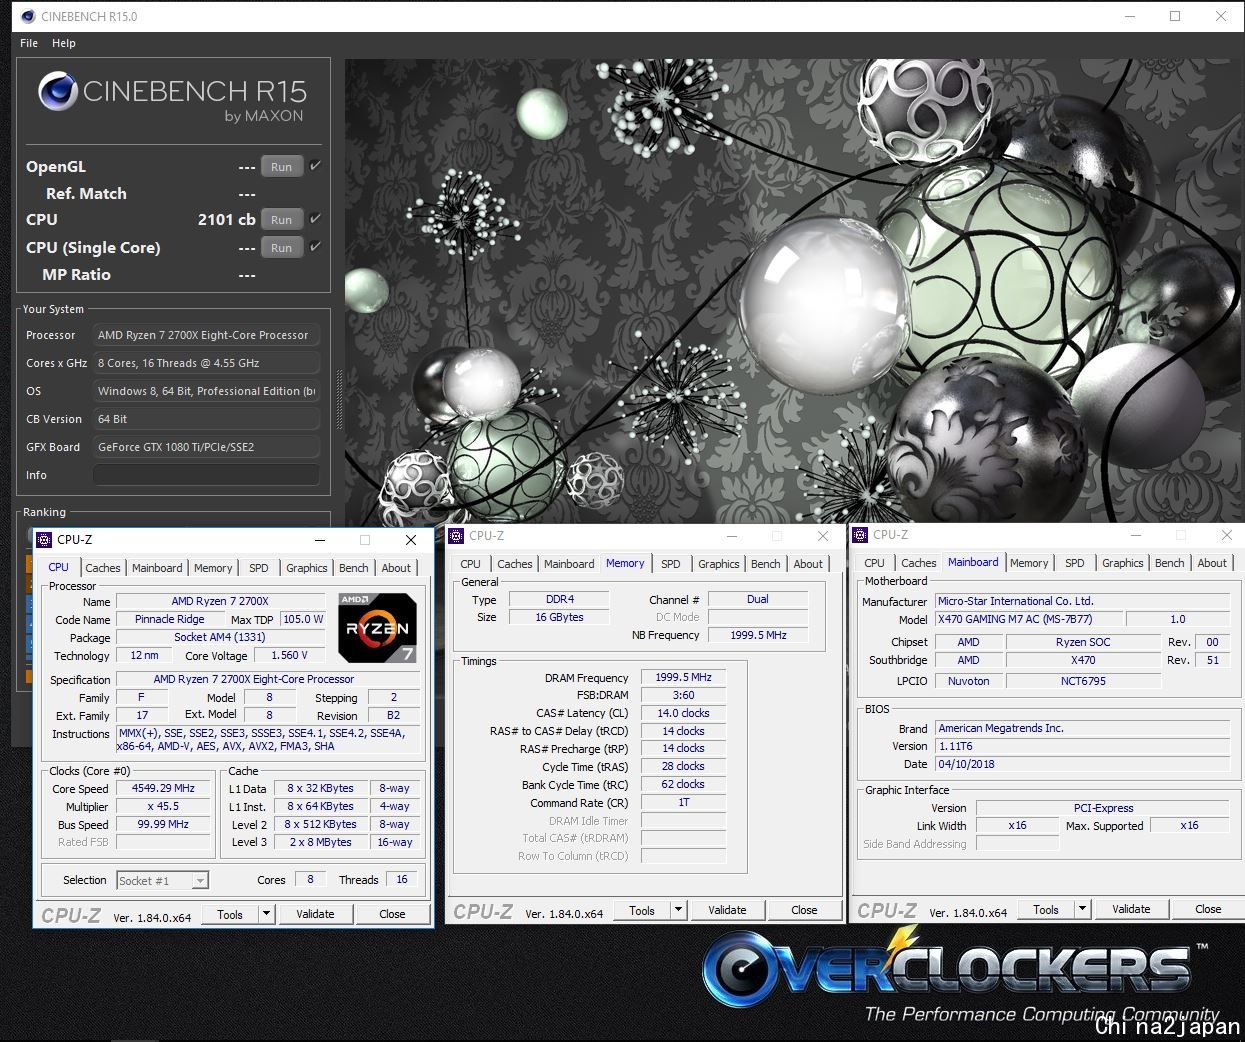Image resolution: width=1245 pixels, height=1042 pixels.
Task: Select CPU tab in Memory window
Action: (471, 563)
